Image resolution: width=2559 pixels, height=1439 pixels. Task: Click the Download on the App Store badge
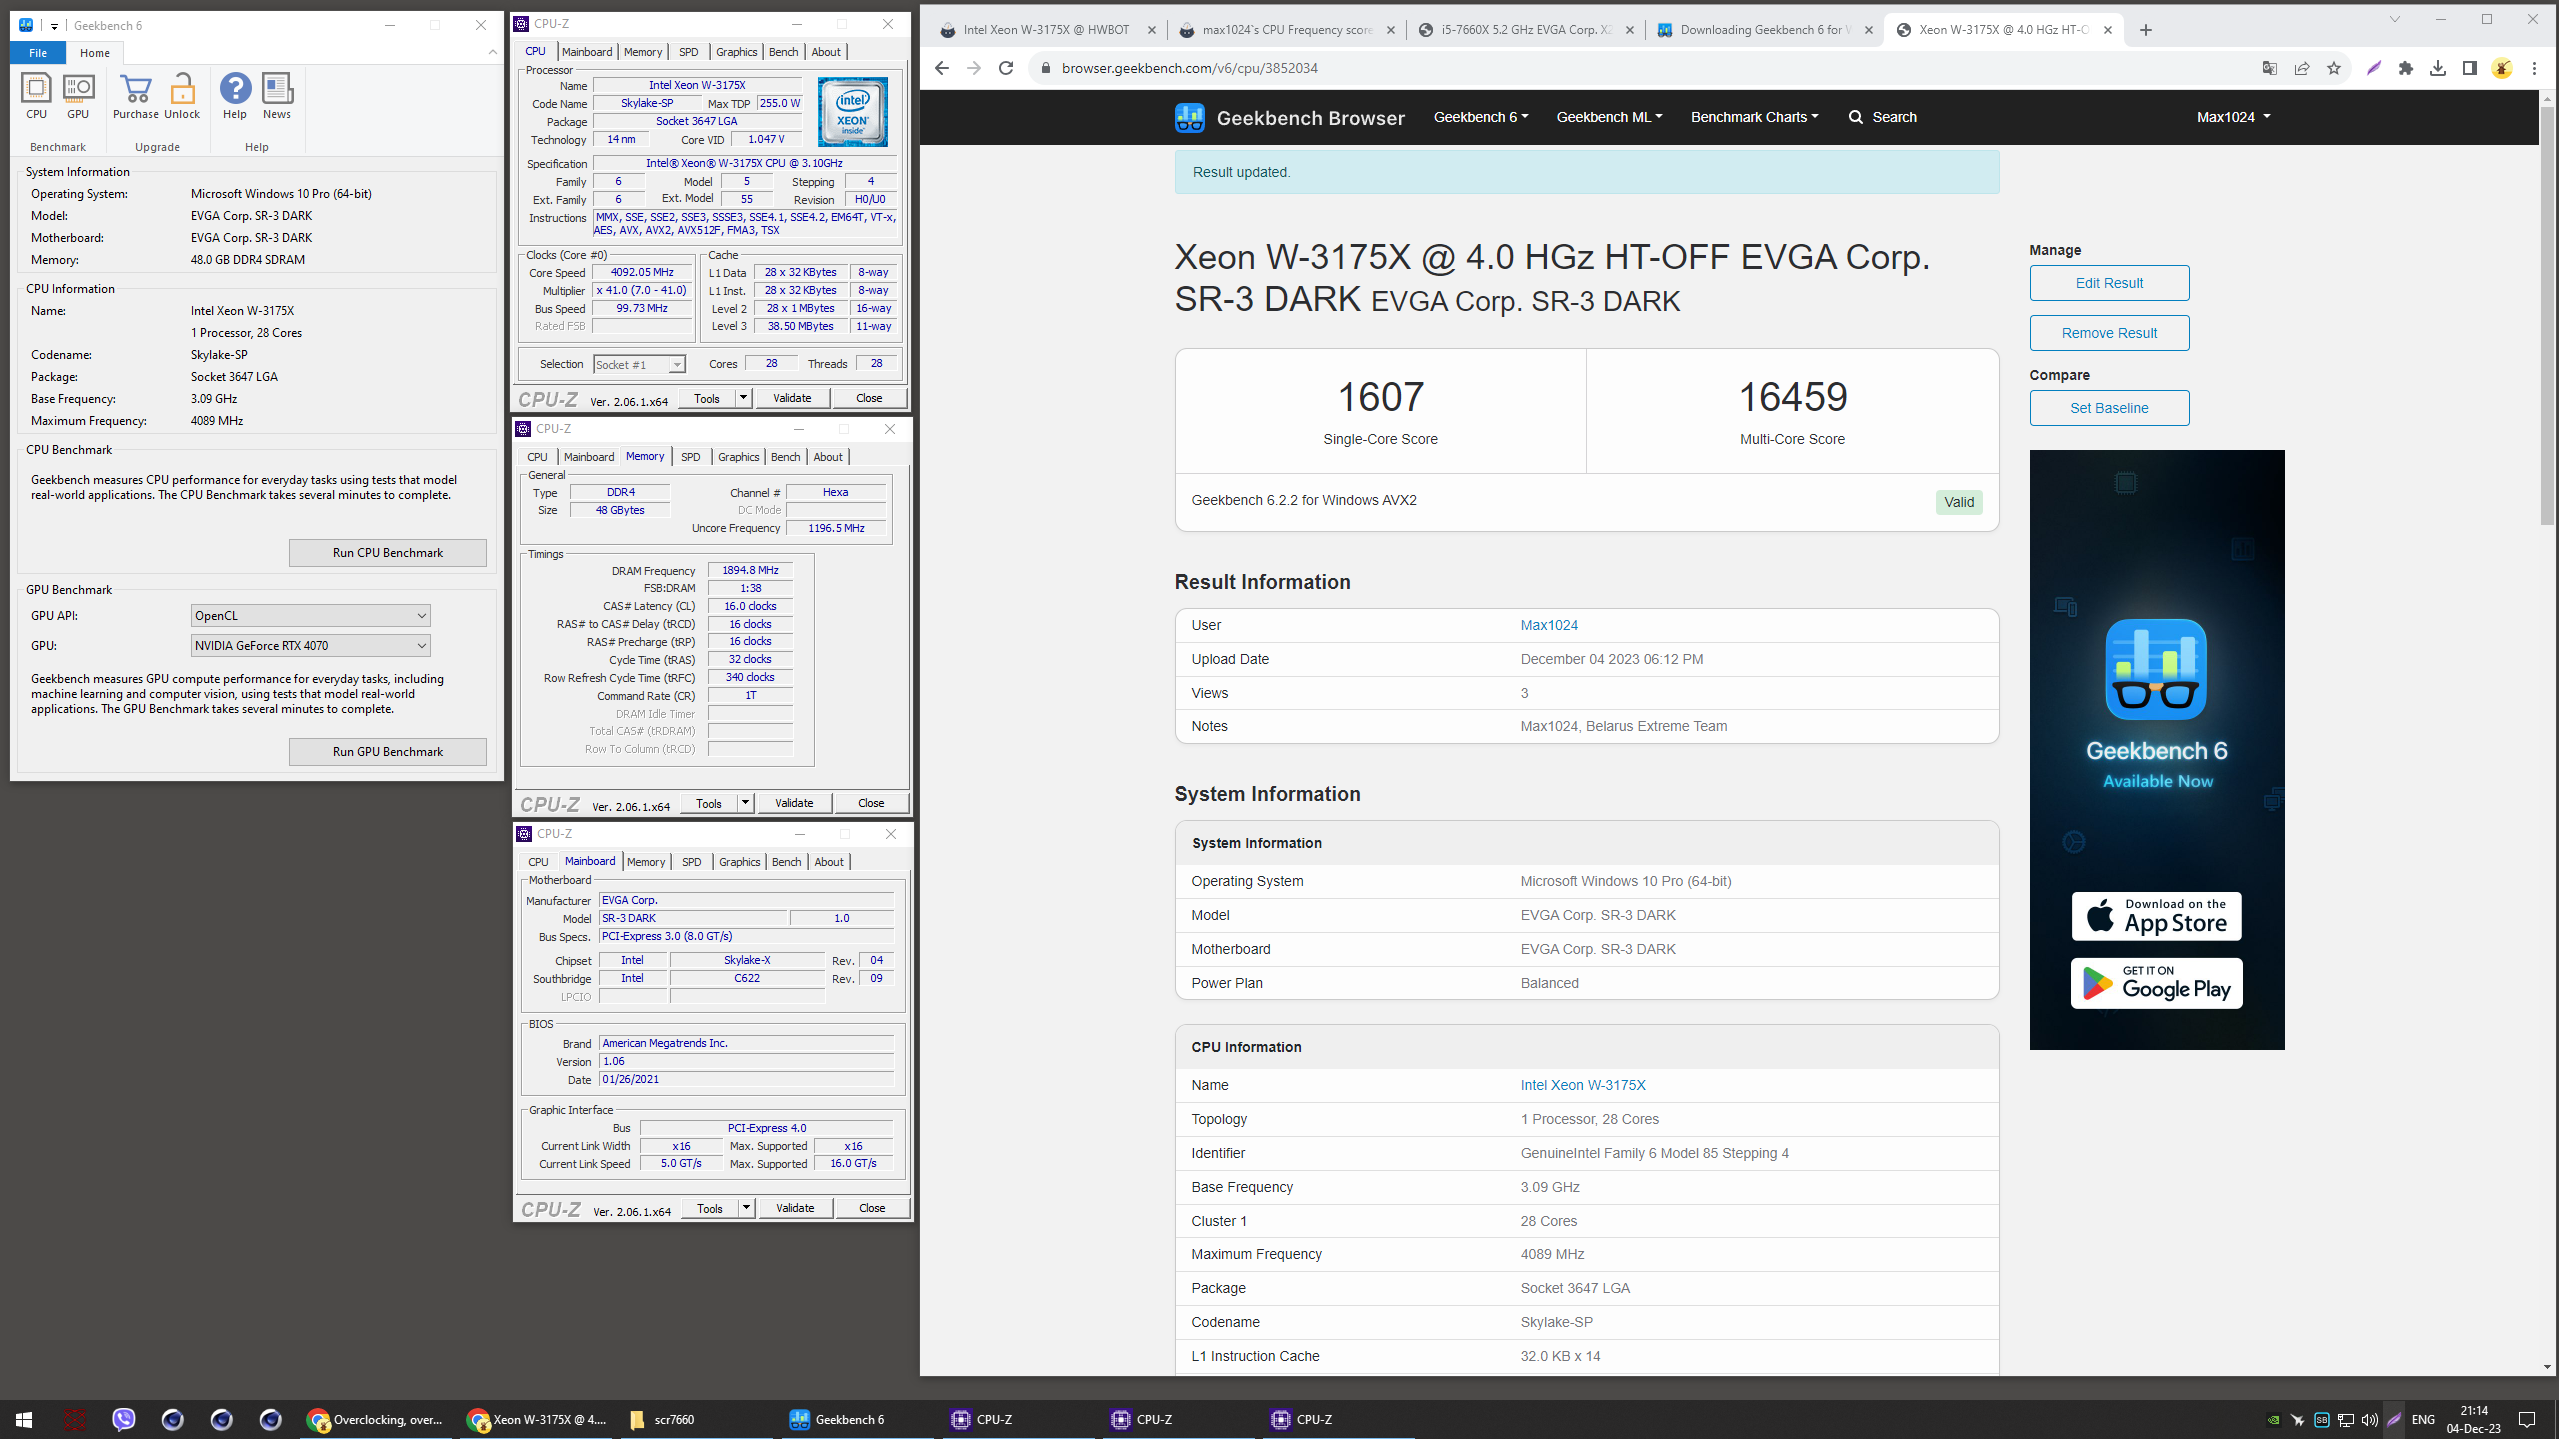coord(2156,916)
